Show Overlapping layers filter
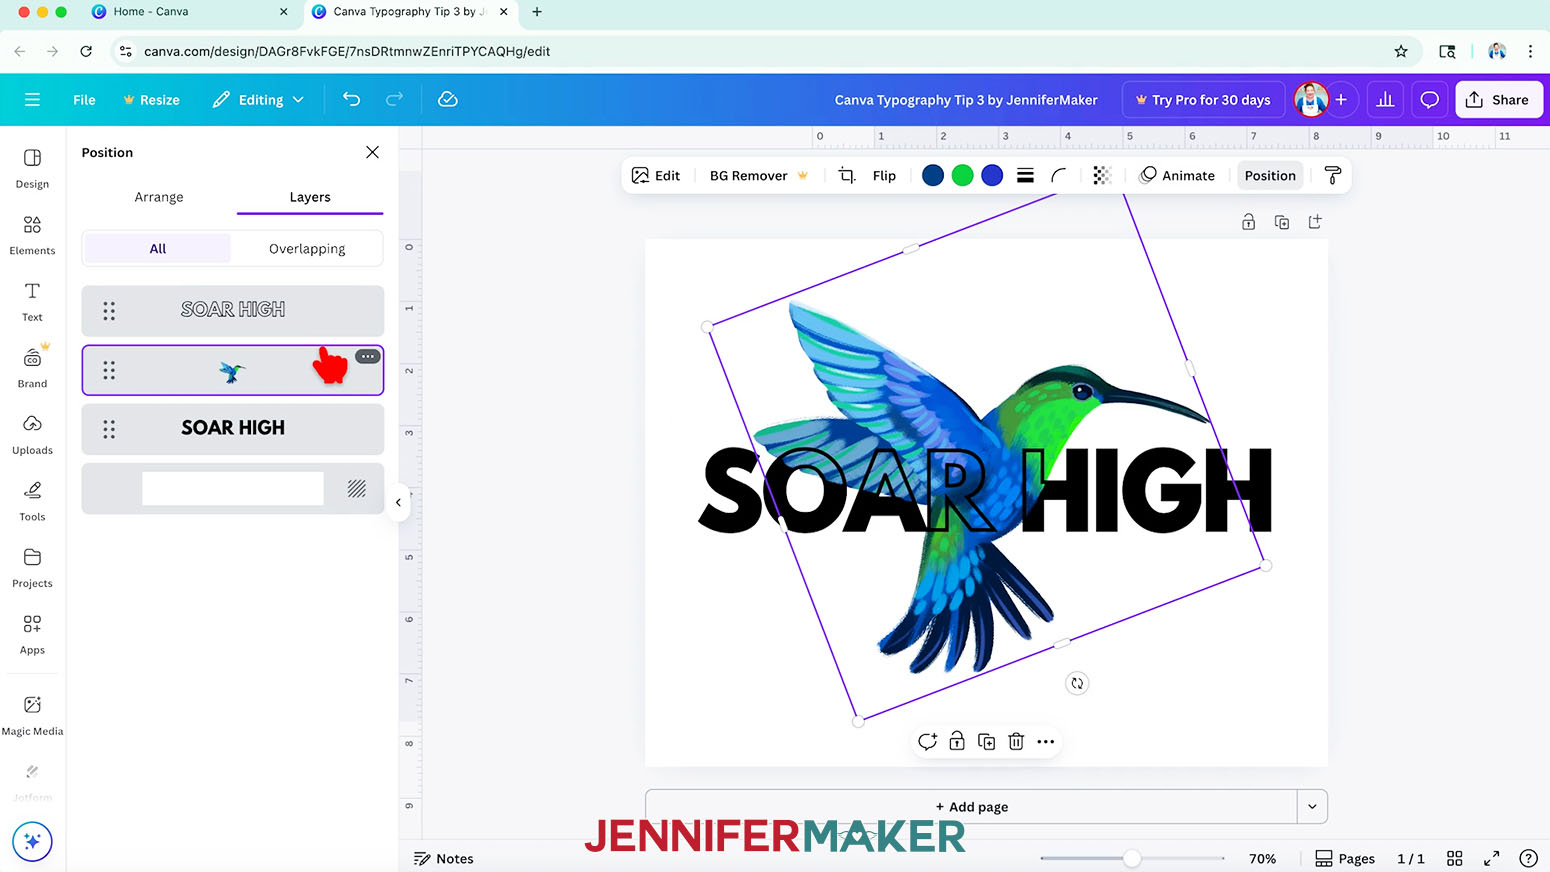 coord(307,248)
